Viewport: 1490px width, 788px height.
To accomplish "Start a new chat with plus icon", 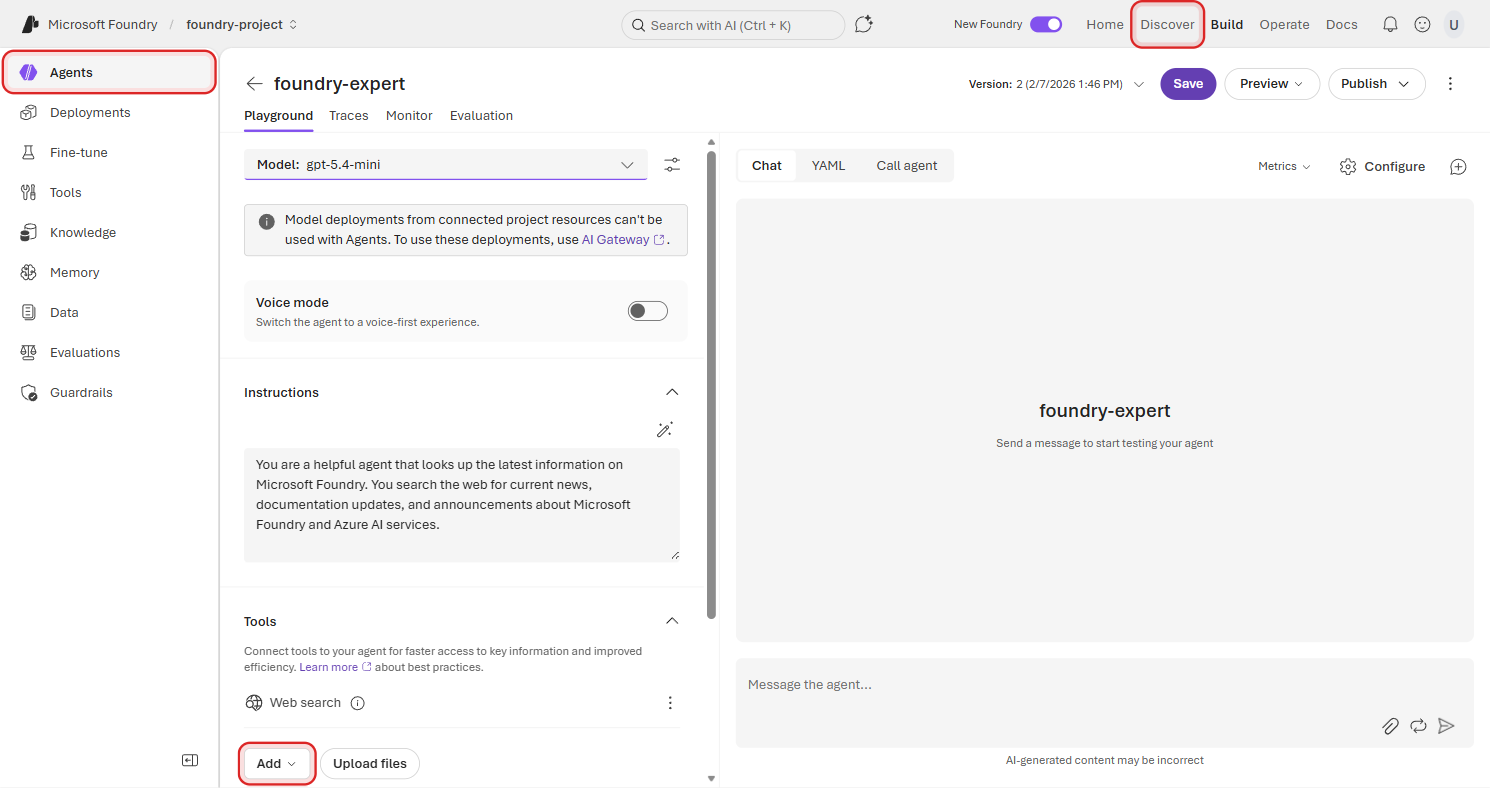I will (x=1458, y=167).
